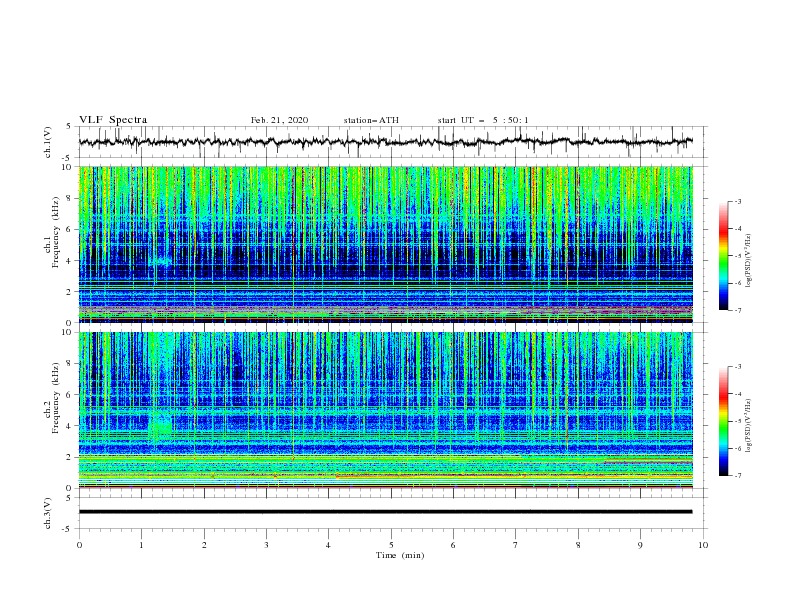Click the "-3" label on the ch.1 color bar
Image resolution: width=792 pixels, height=612 pixels.
click(x=737, y=201)
